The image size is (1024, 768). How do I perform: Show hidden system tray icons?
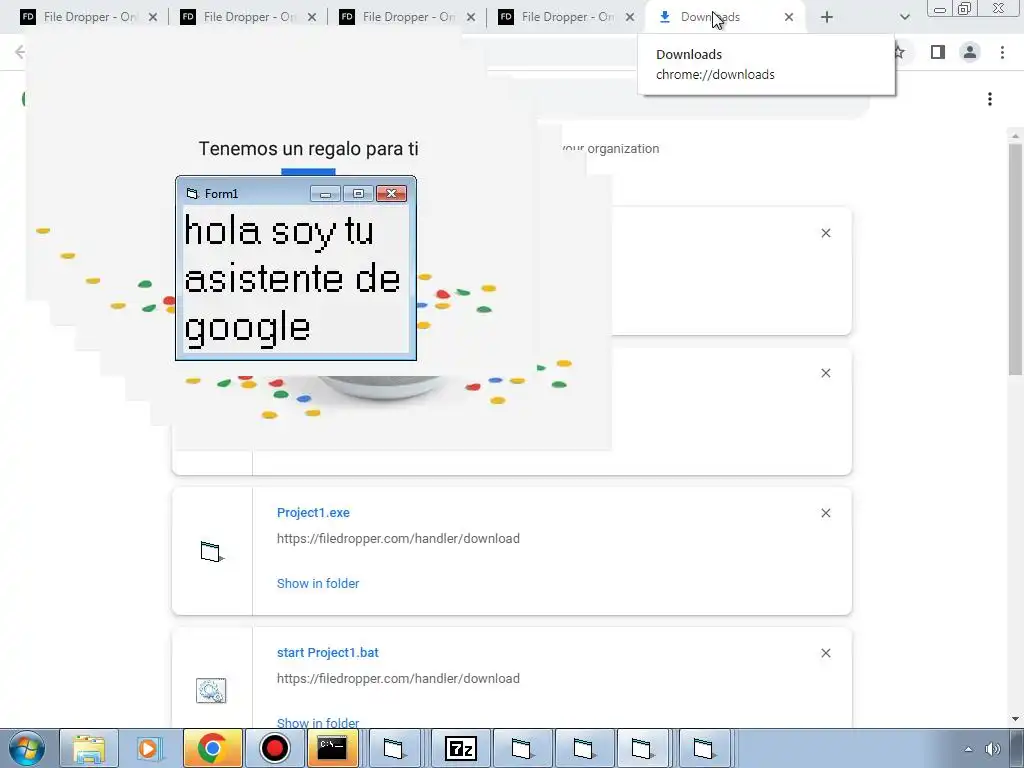tap(968, 749)
